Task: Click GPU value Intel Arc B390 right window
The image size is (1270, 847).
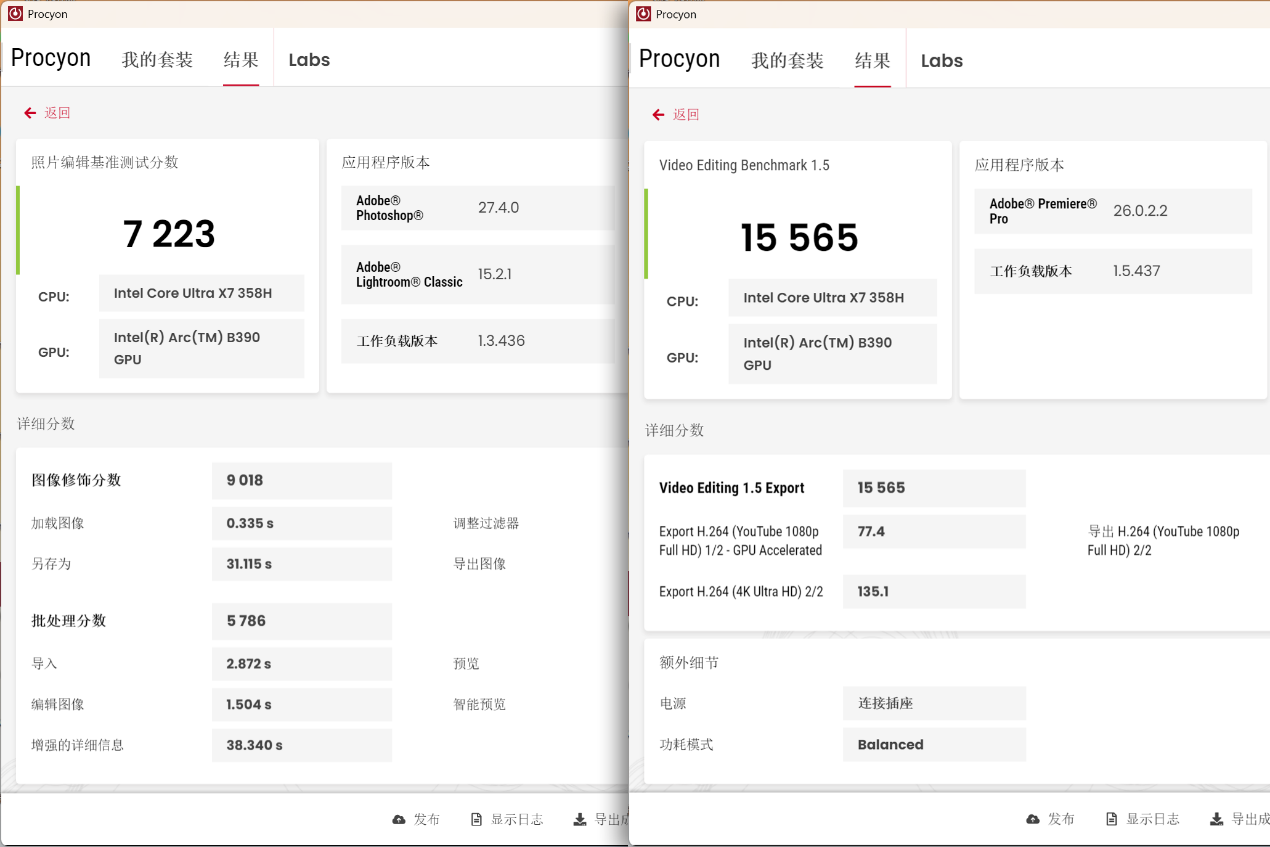Action: (x=832, y=353)
